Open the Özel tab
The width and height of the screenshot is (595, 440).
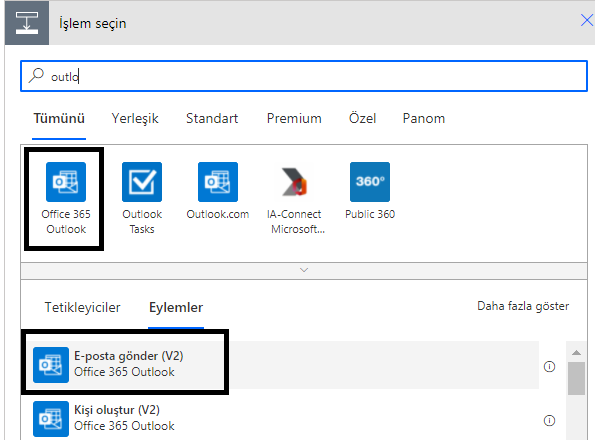pyautogui.click(x=362, y=118)
